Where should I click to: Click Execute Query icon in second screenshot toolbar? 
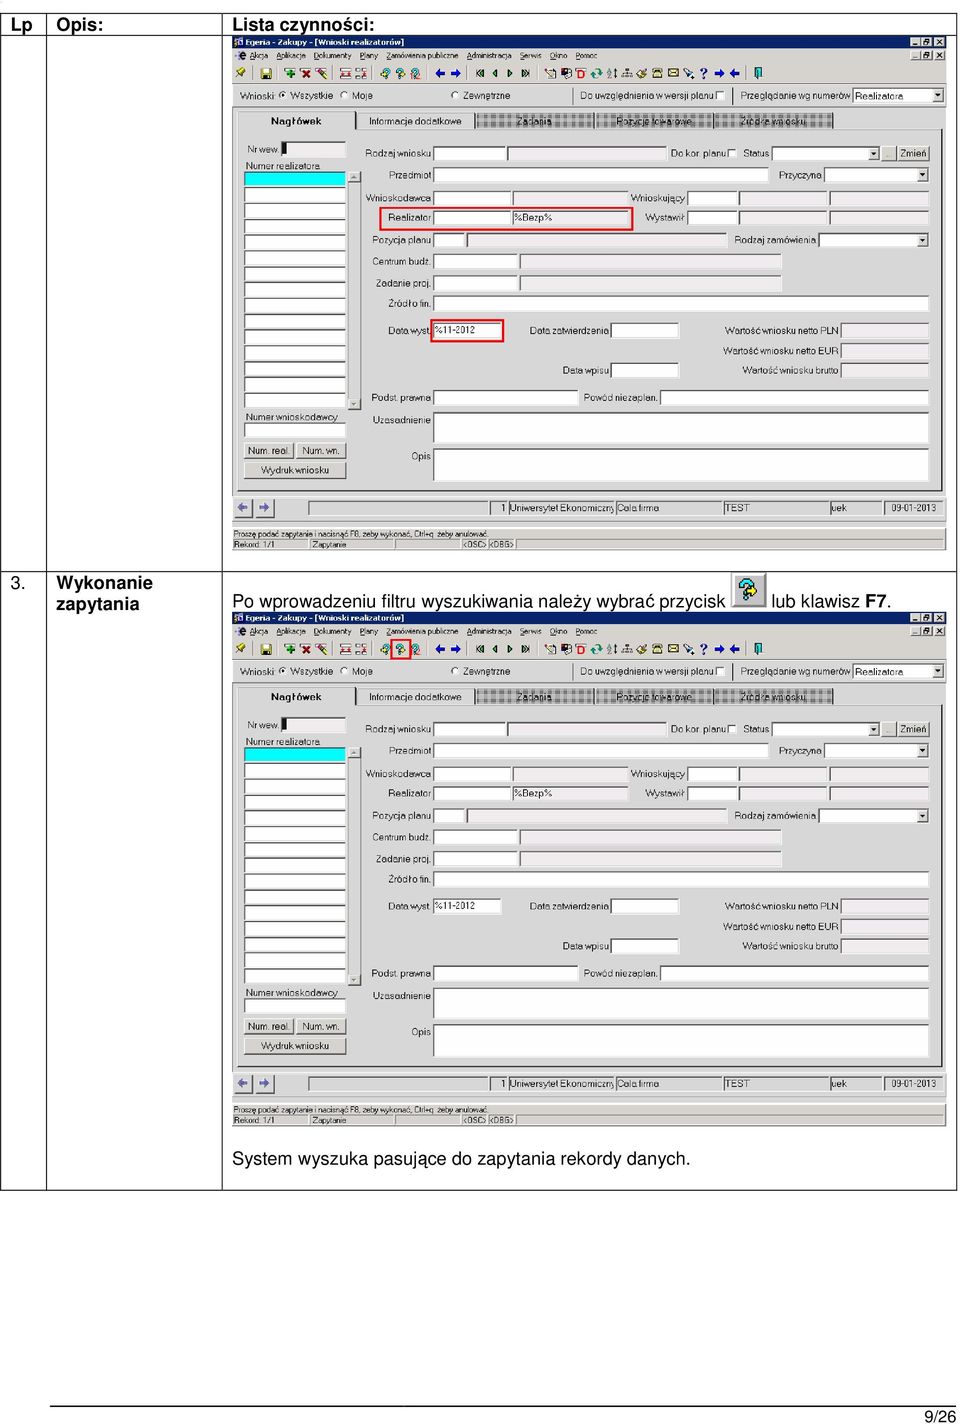[400, 649]
